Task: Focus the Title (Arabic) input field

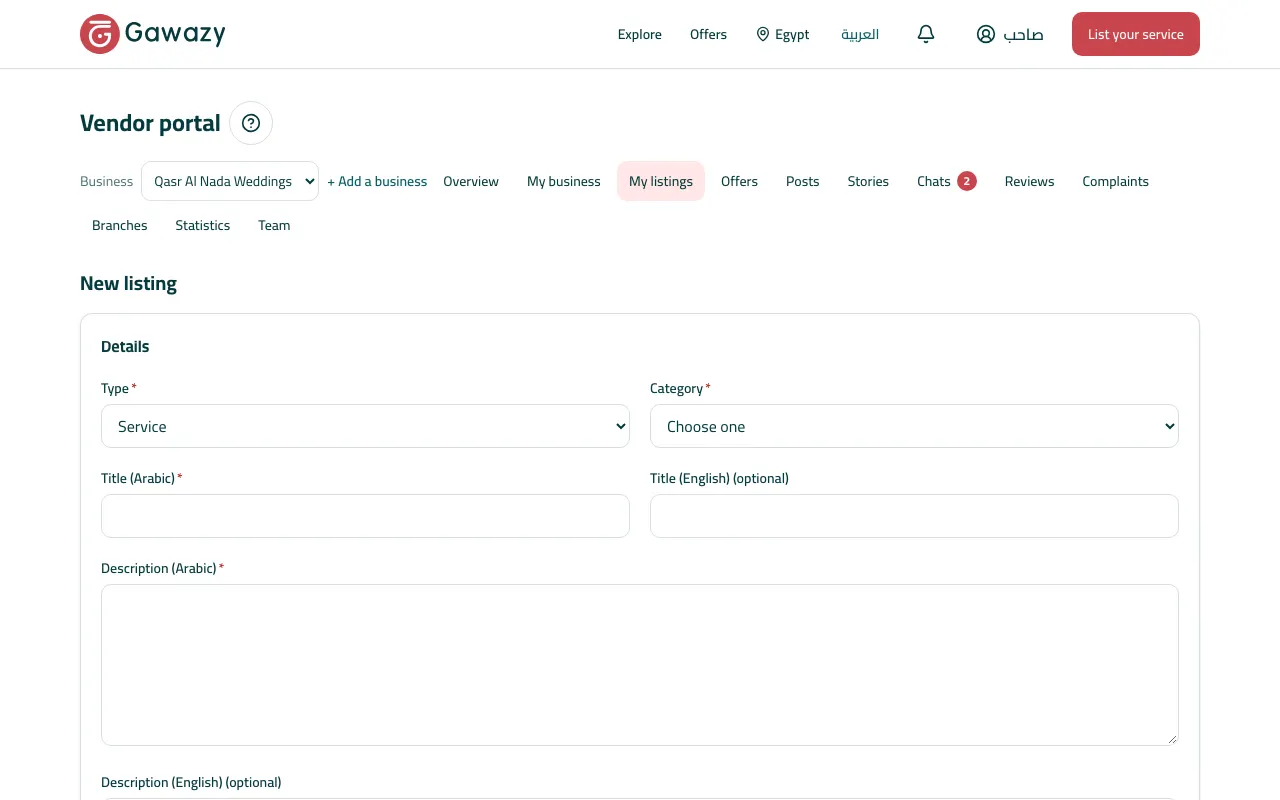Action: 365,516
